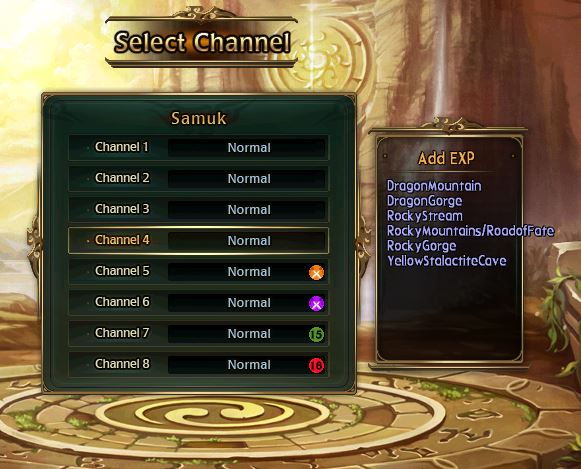Click RockyMountains/RoadofFate entry
The image size is (581, 469).
point(470,231)
